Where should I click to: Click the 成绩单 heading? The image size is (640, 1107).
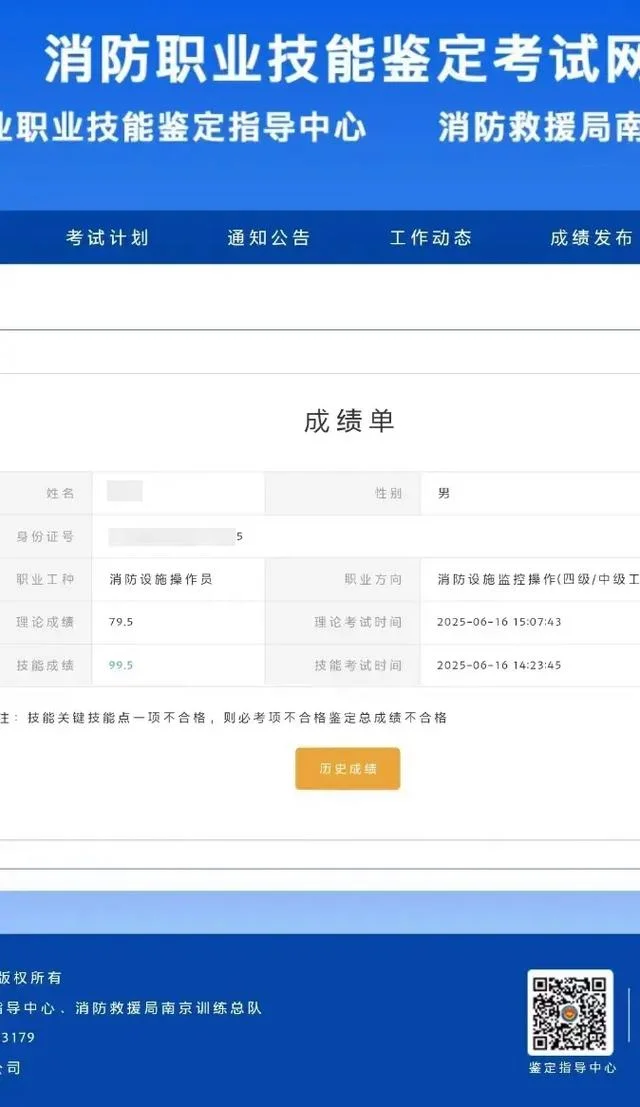pos(349,421)
